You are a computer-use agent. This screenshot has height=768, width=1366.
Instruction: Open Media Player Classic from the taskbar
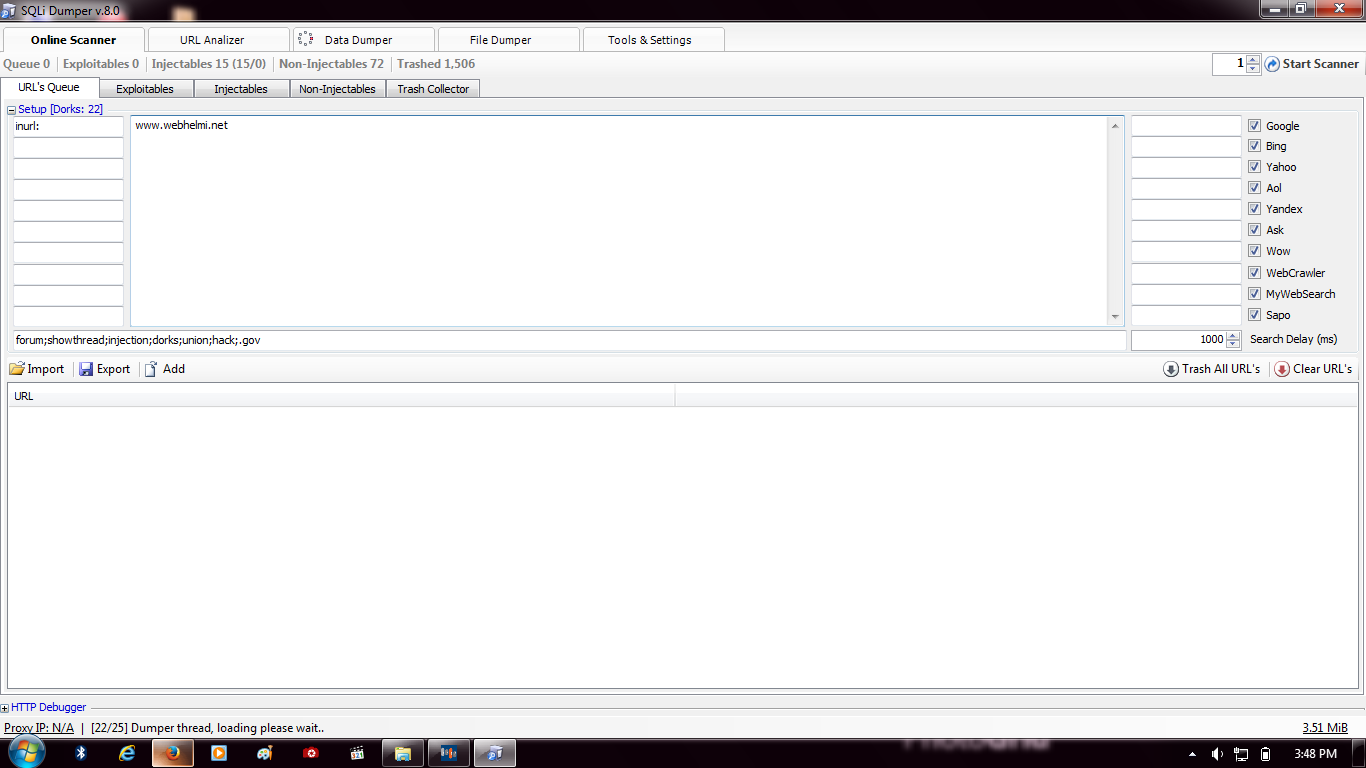[357, 753]
